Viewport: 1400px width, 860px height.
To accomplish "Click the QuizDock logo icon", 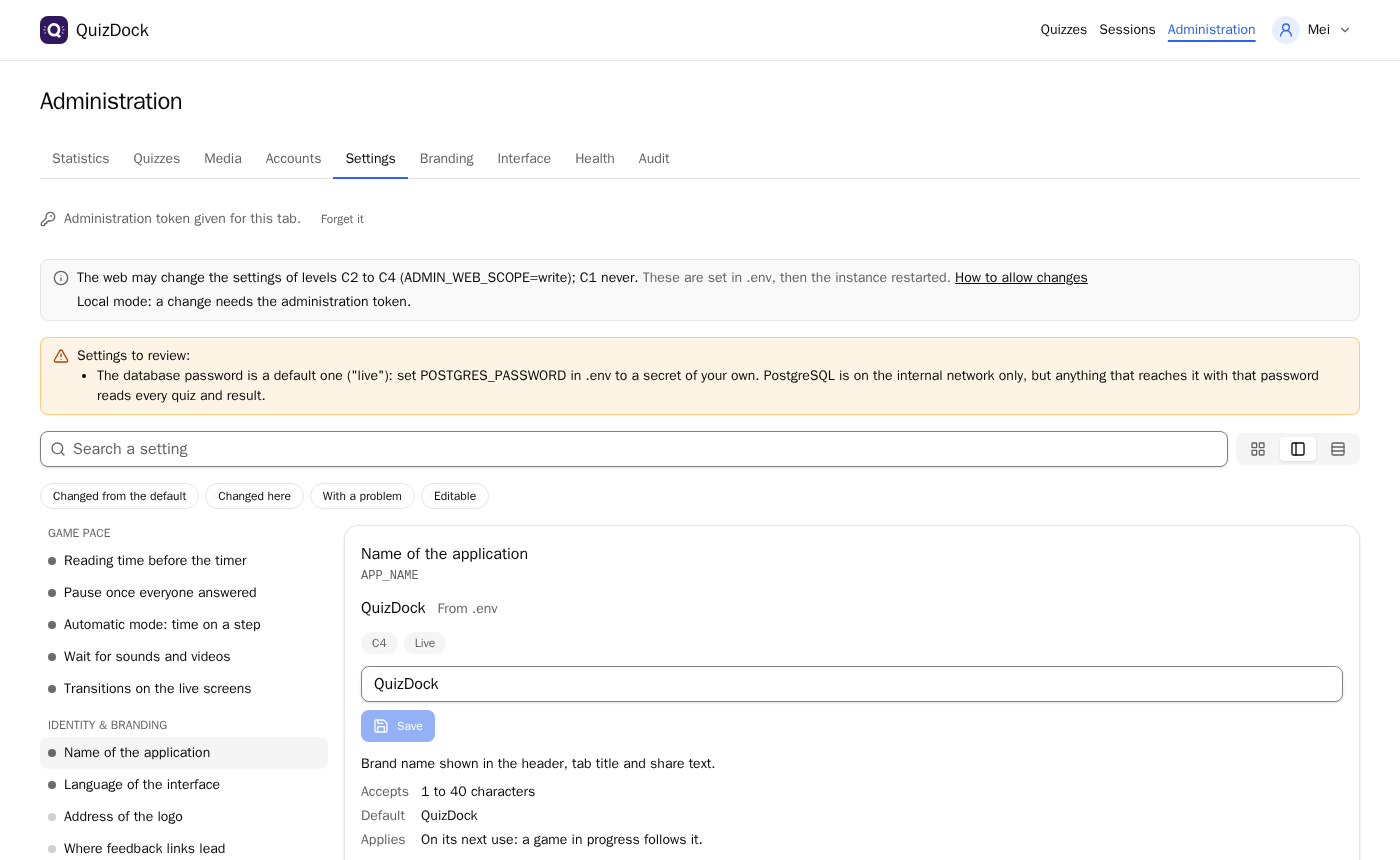I will pos(54,30).
